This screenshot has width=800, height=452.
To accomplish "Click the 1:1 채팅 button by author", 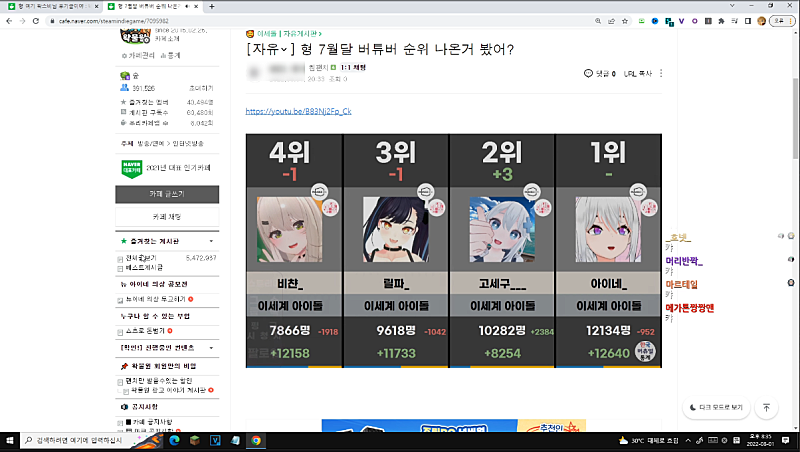I will pos(353,67).
